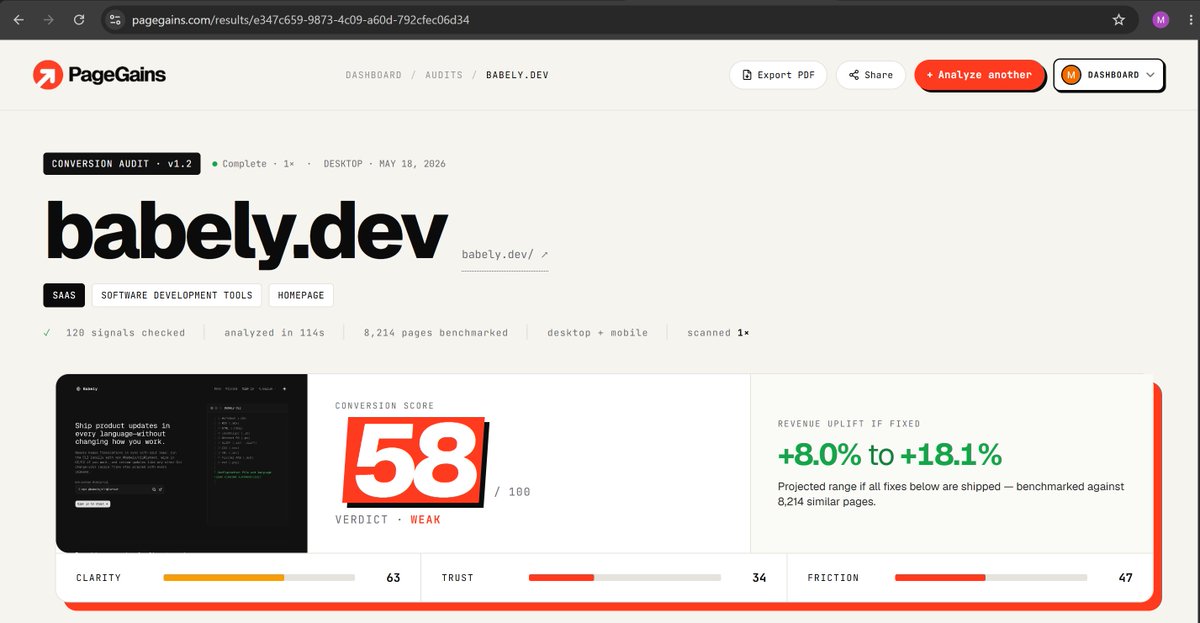The width and height of the screenshot is (1200, 623).
Task: Open the DASHBOARD account dropdown
Action: pos(1109,75)
